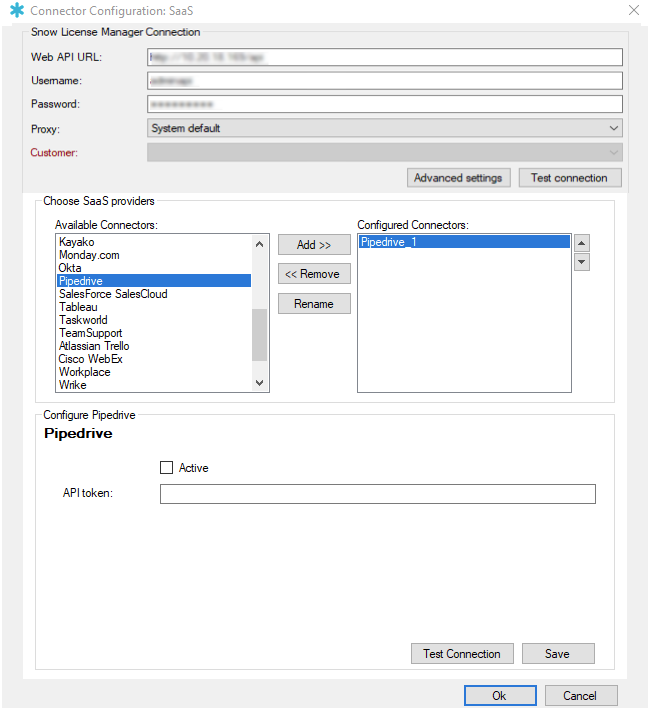Save the Pipedrive configuration
The width and height of the screenshot is (648, 708).
click(x=557, y=654)
